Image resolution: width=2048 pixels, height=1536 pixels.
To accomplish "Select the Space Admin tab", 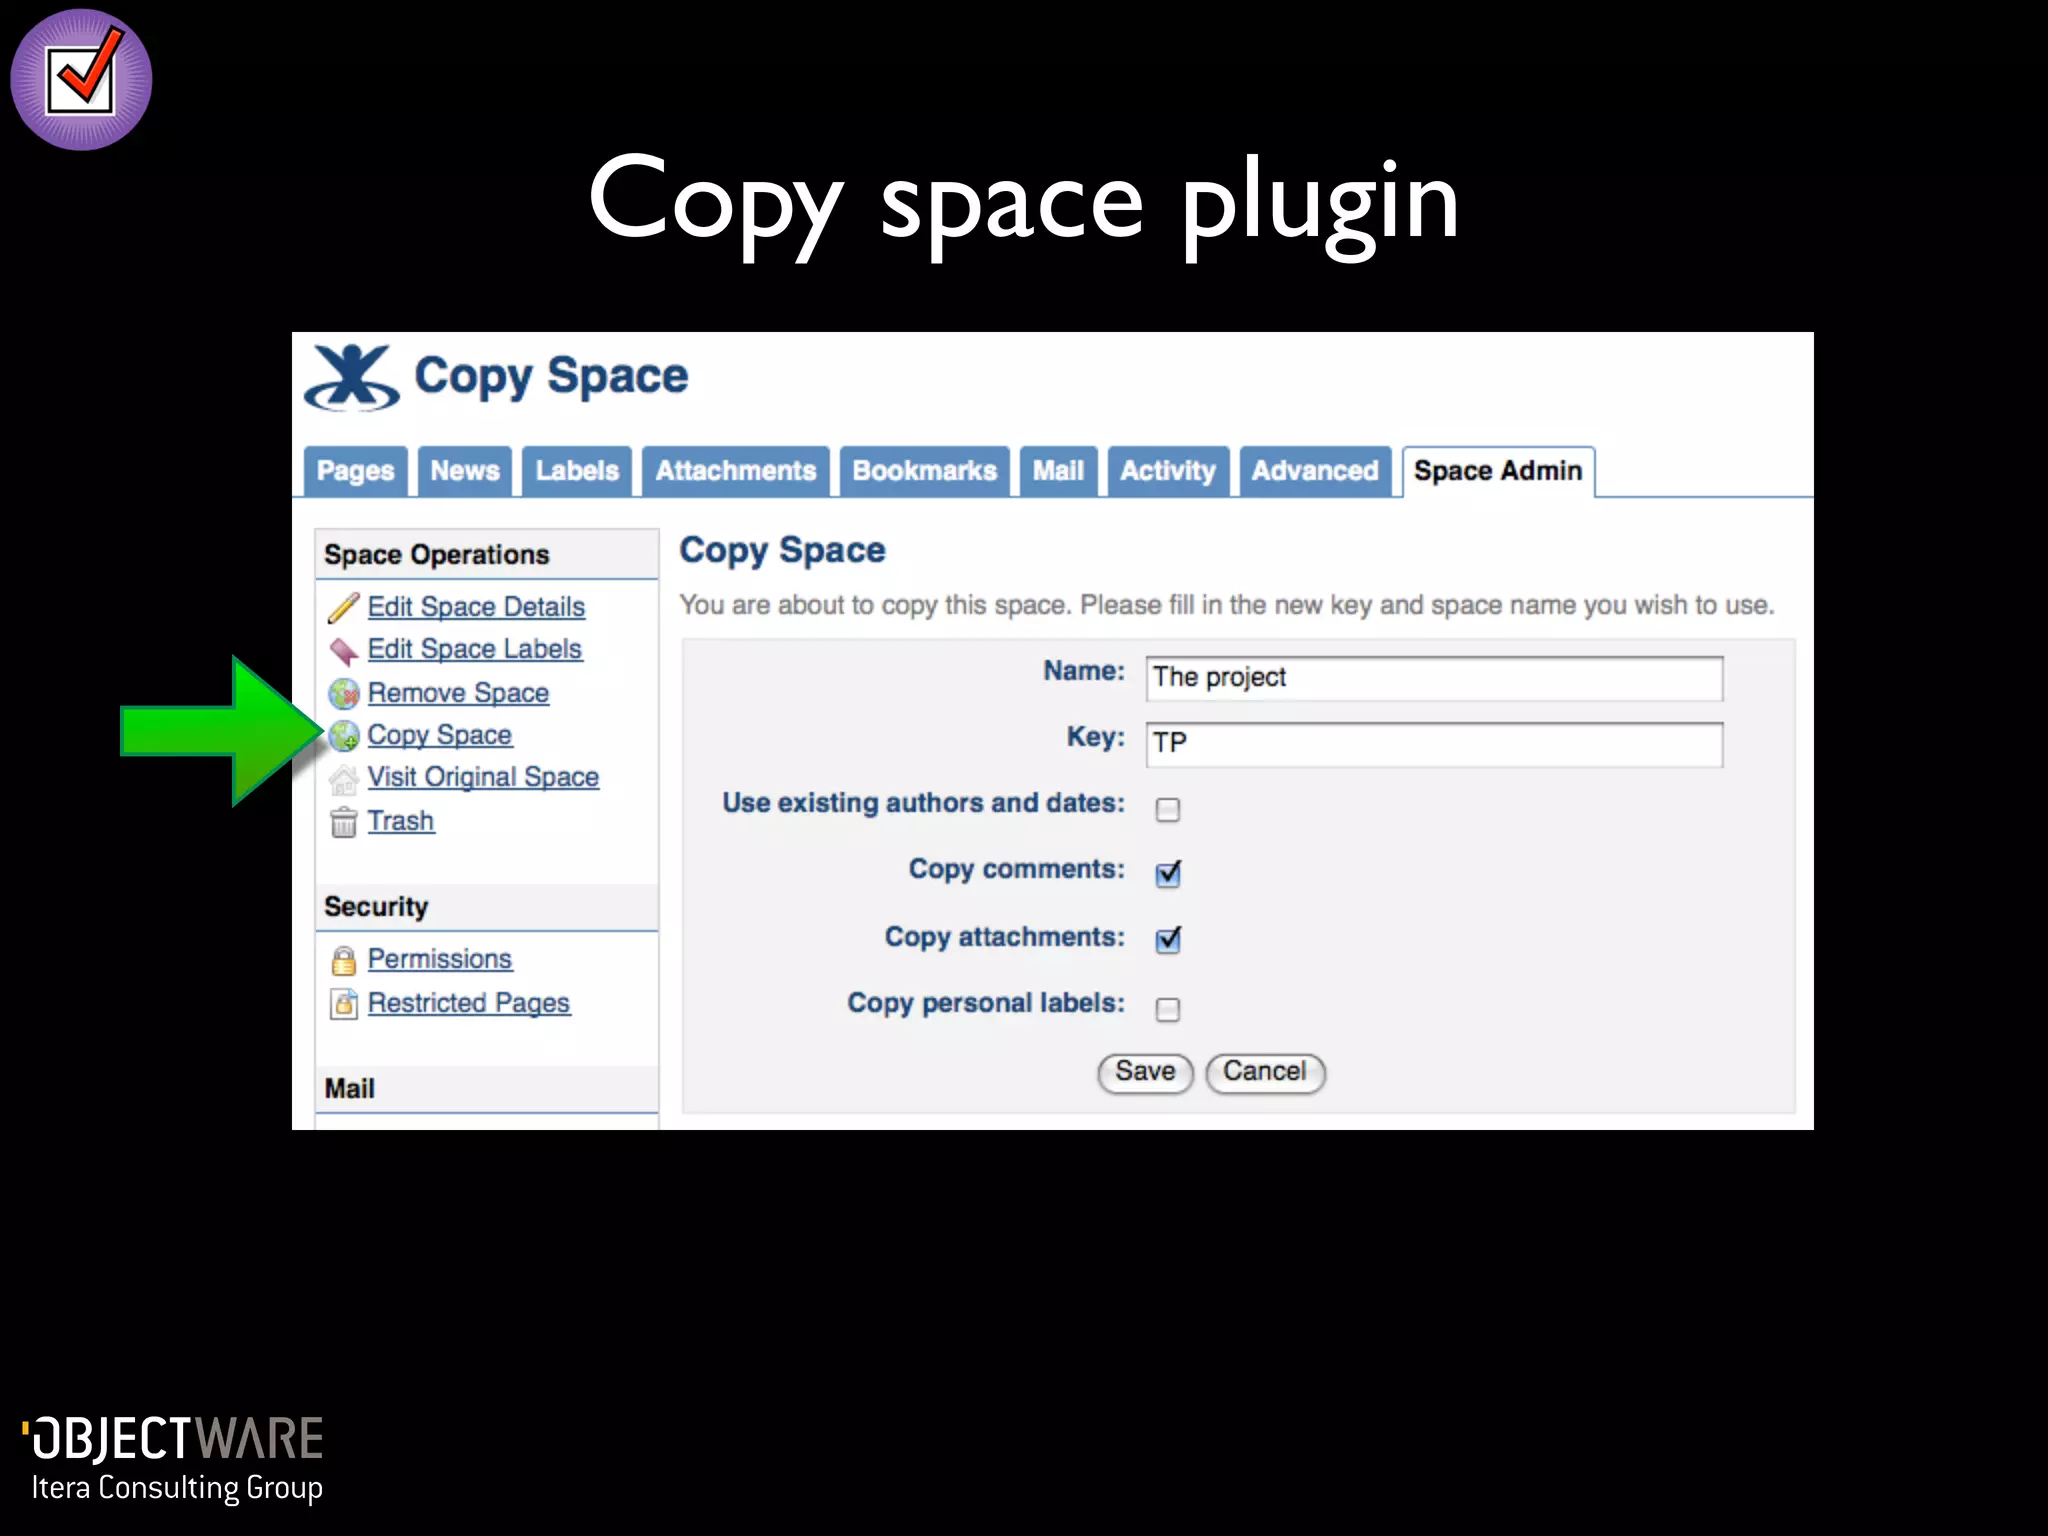I will click(x=1498, y=471).
